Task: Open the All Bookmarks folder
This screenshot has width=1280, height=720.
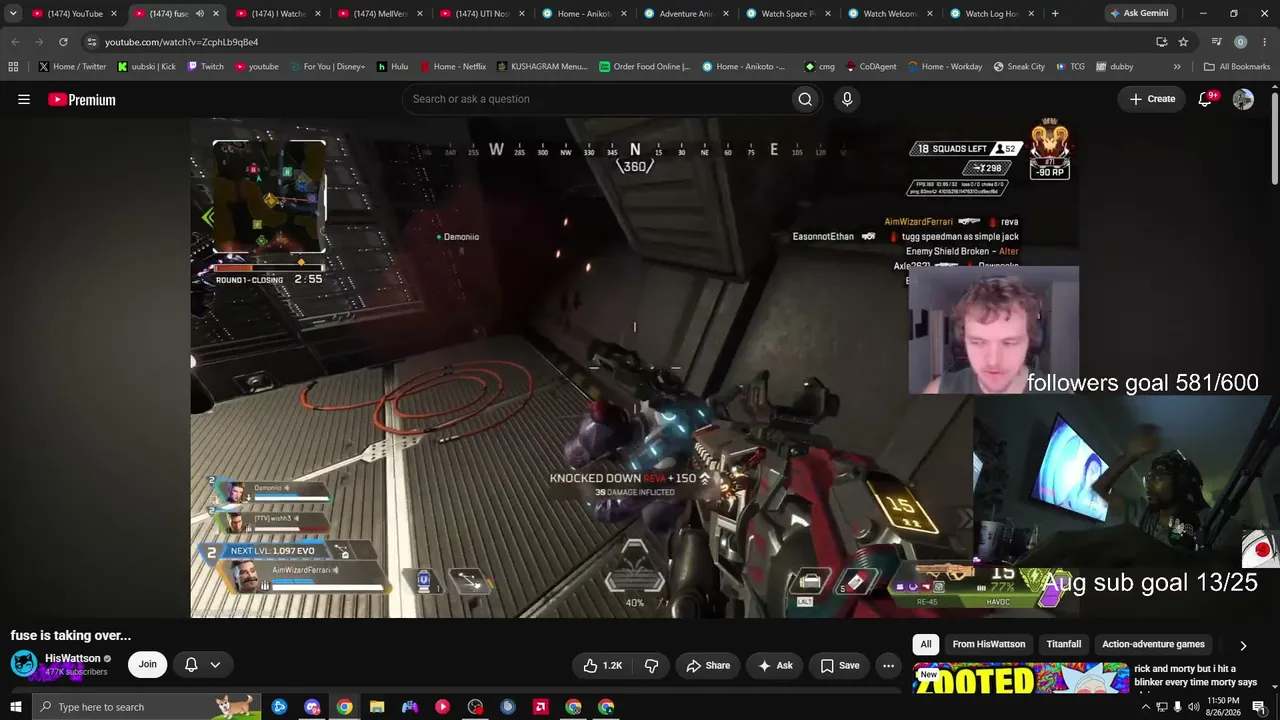Action: 1236,67
